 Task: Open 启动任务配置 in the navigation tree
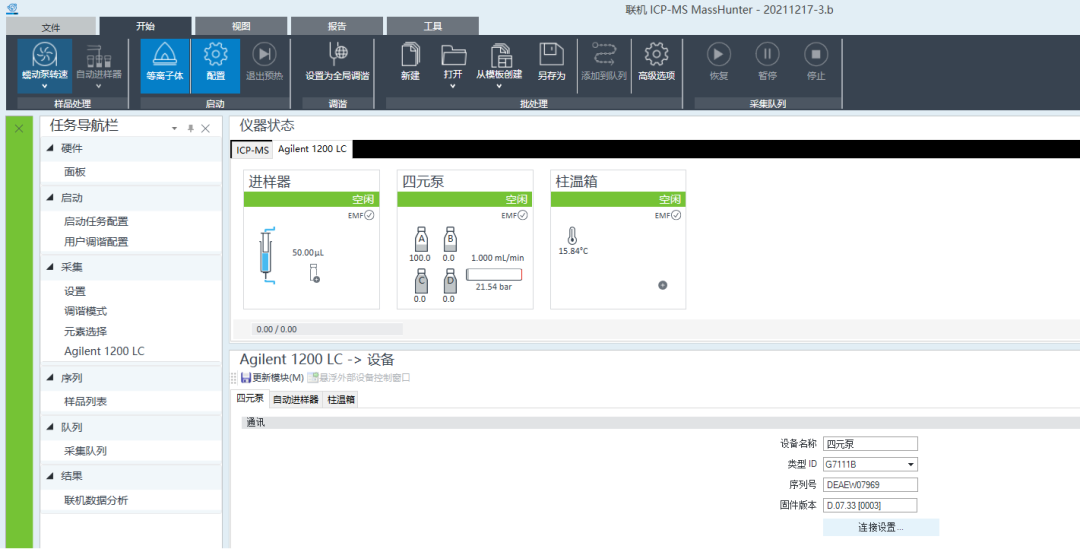tap(96, 221)
